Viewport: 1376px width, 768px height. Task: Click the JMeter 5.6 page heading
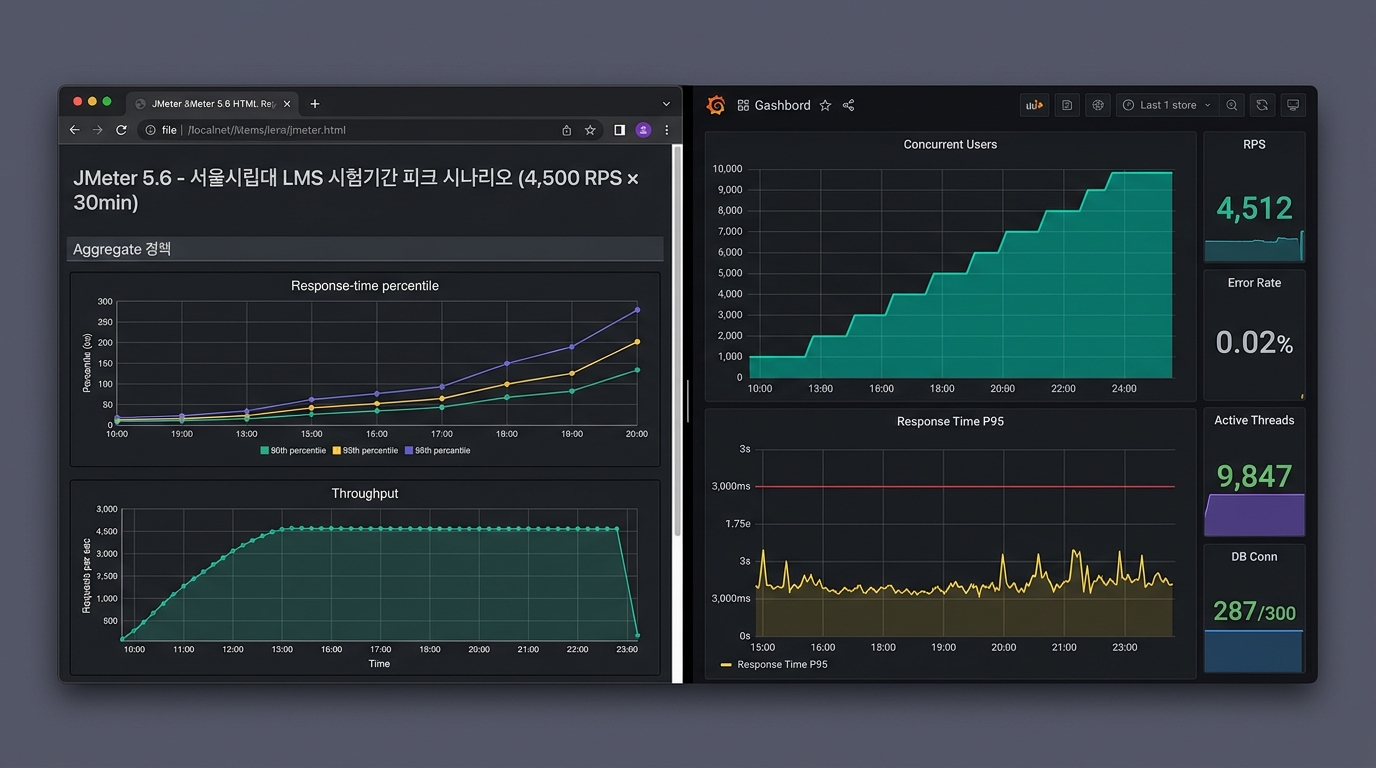[356, 190]
